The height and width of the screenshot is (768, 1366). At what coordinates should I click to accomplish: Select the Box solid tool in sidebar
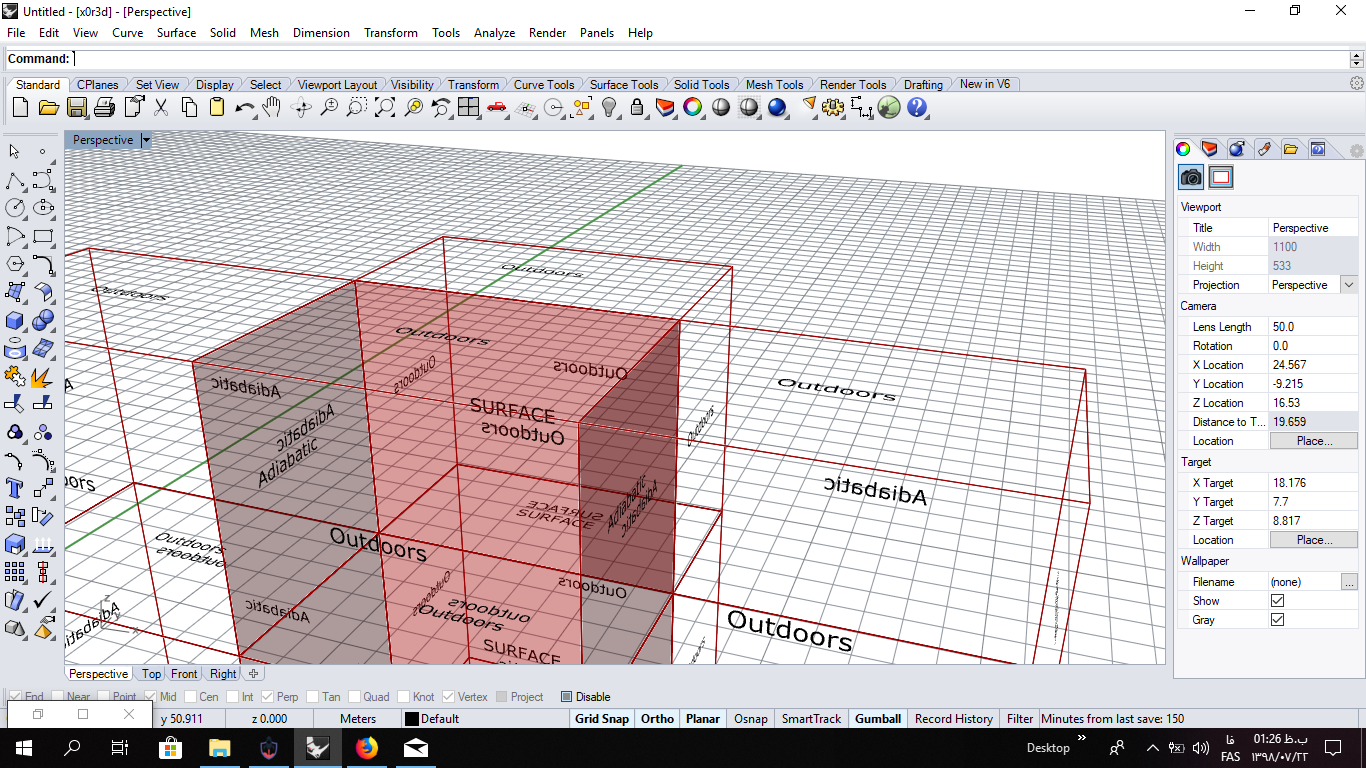click(15, 321)
